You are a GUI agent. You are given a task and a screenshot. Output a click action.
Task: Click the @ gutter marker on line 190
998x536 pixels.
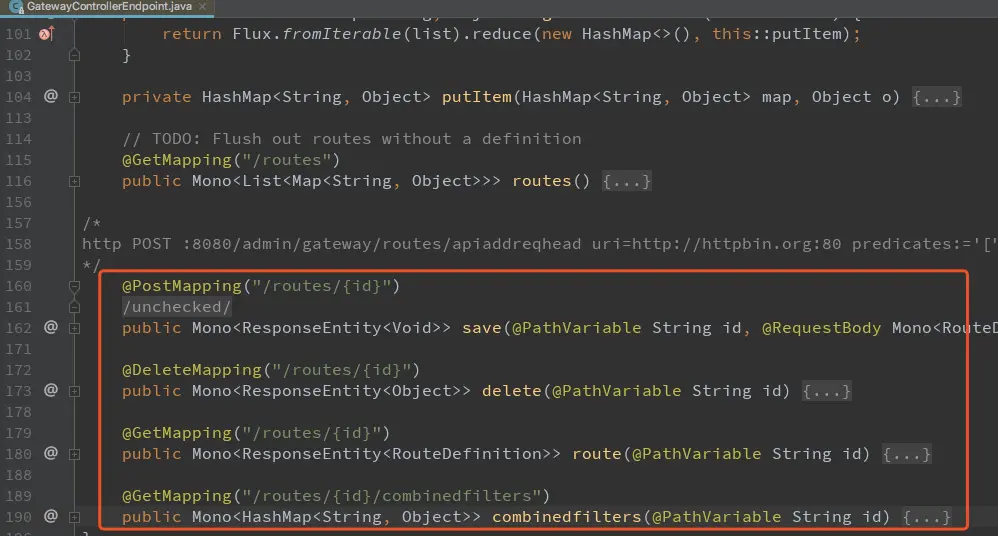point(50,517)
